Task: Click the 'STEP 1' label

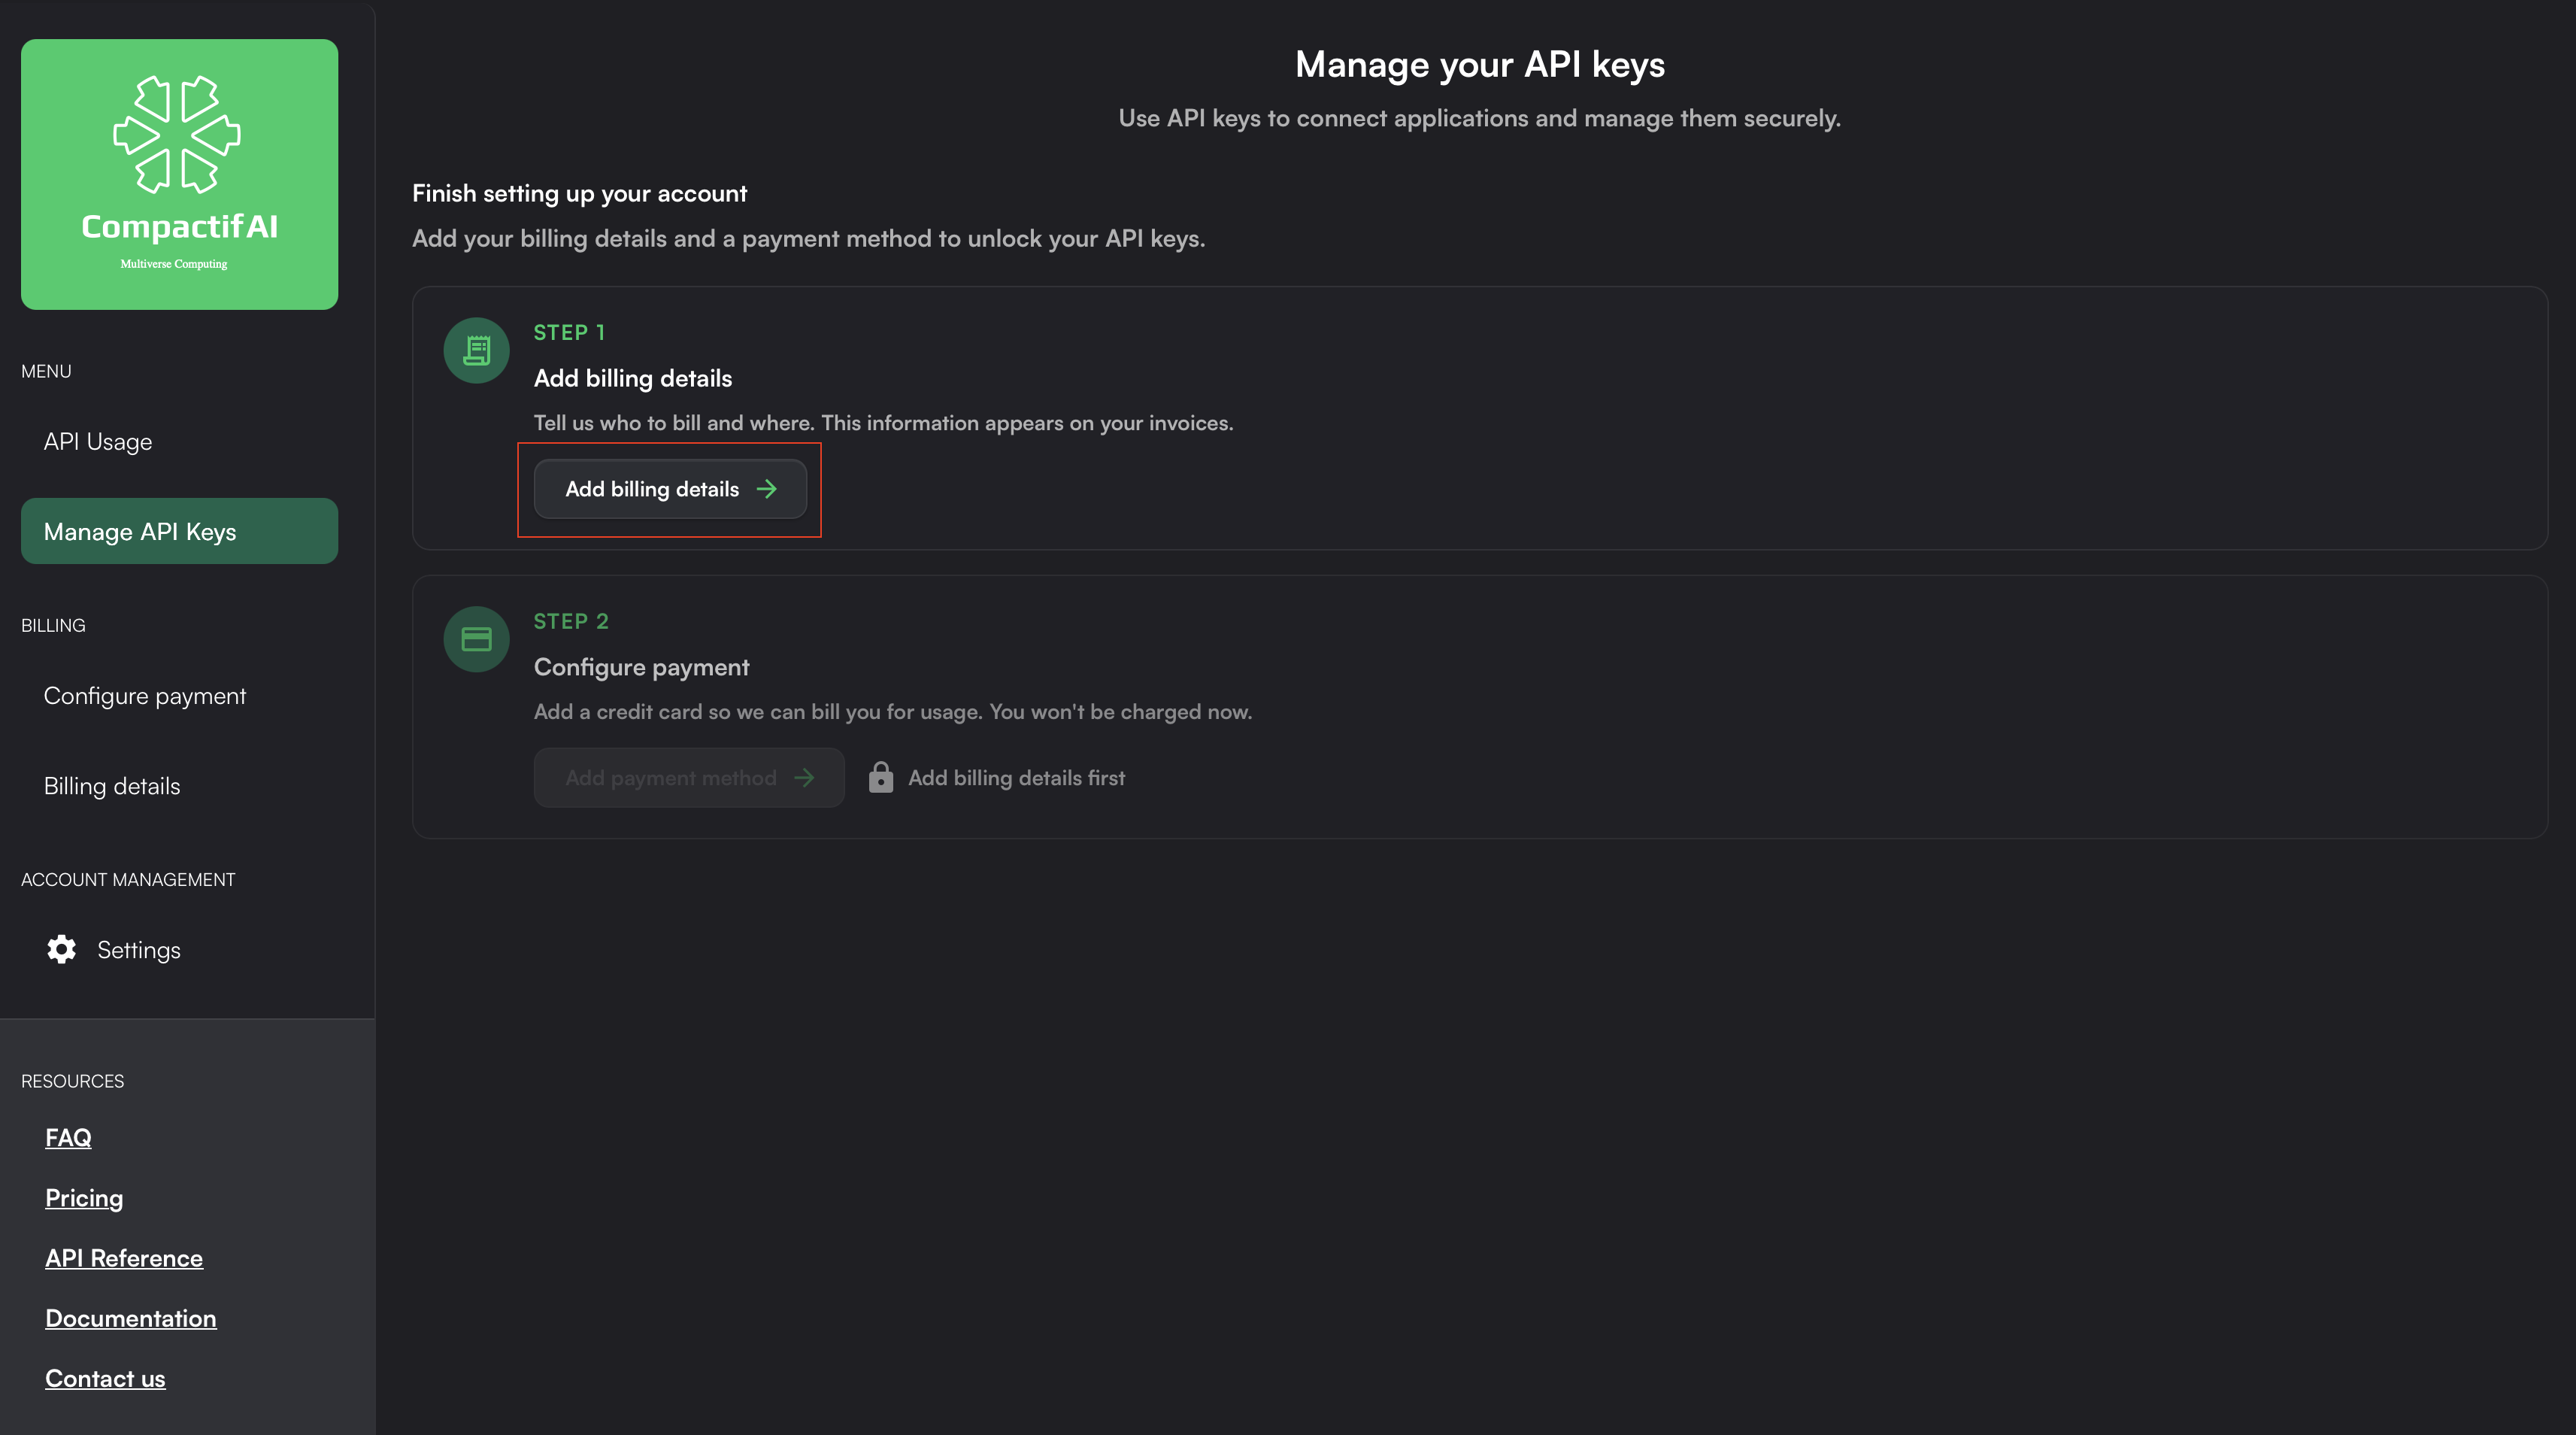Action: point(569,332)
